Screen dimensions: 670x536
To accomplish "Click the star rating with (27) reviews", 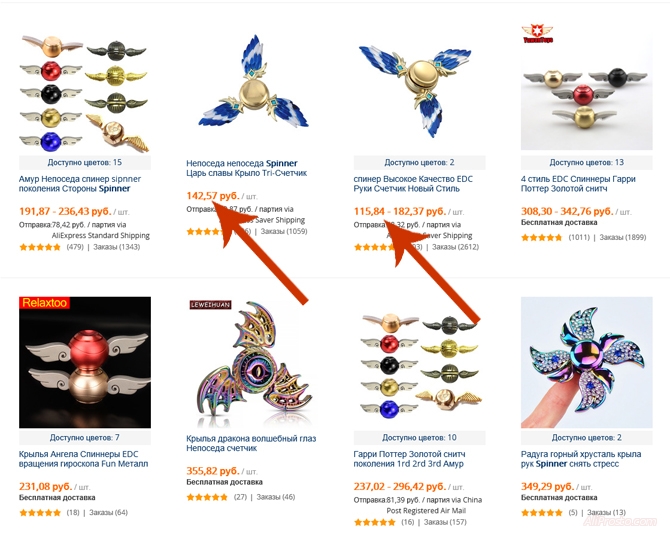I will coord(207,497).
